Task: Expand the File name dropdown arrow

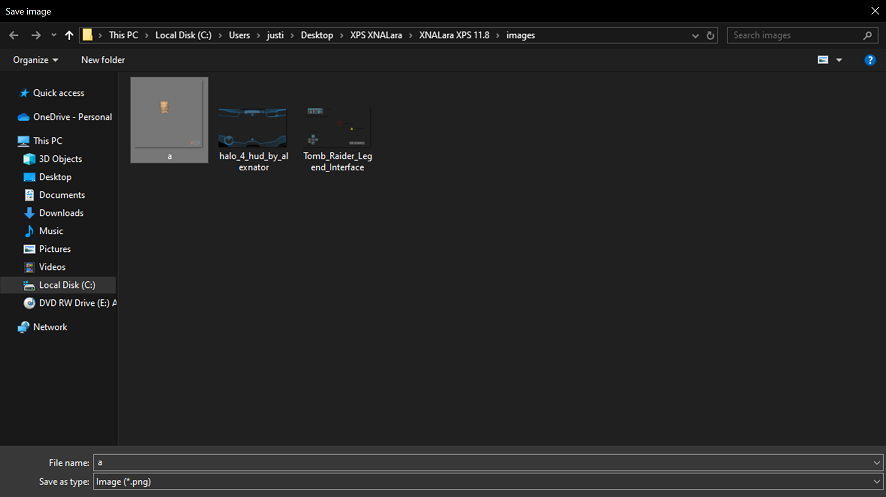Action: pos(876,463)
